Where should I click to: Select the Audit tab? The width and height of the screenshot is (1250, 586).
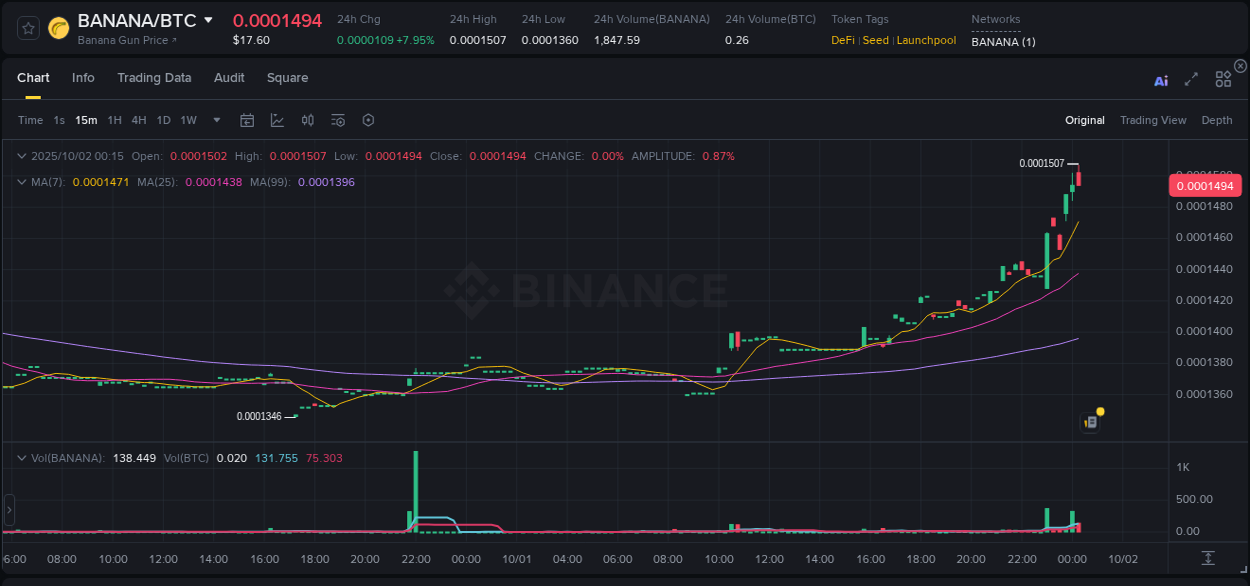(229, 77)
